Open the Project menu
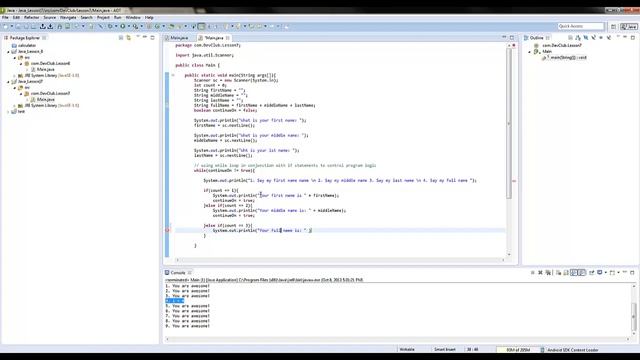Screen dimensions: 640x360 tap(103, 18)
